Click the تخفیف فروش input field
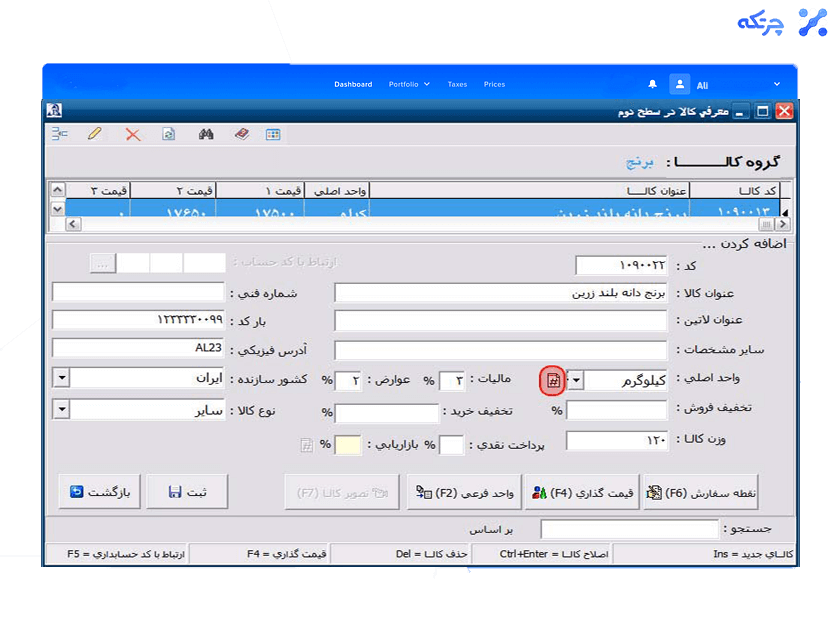 [x=617, y=410]
